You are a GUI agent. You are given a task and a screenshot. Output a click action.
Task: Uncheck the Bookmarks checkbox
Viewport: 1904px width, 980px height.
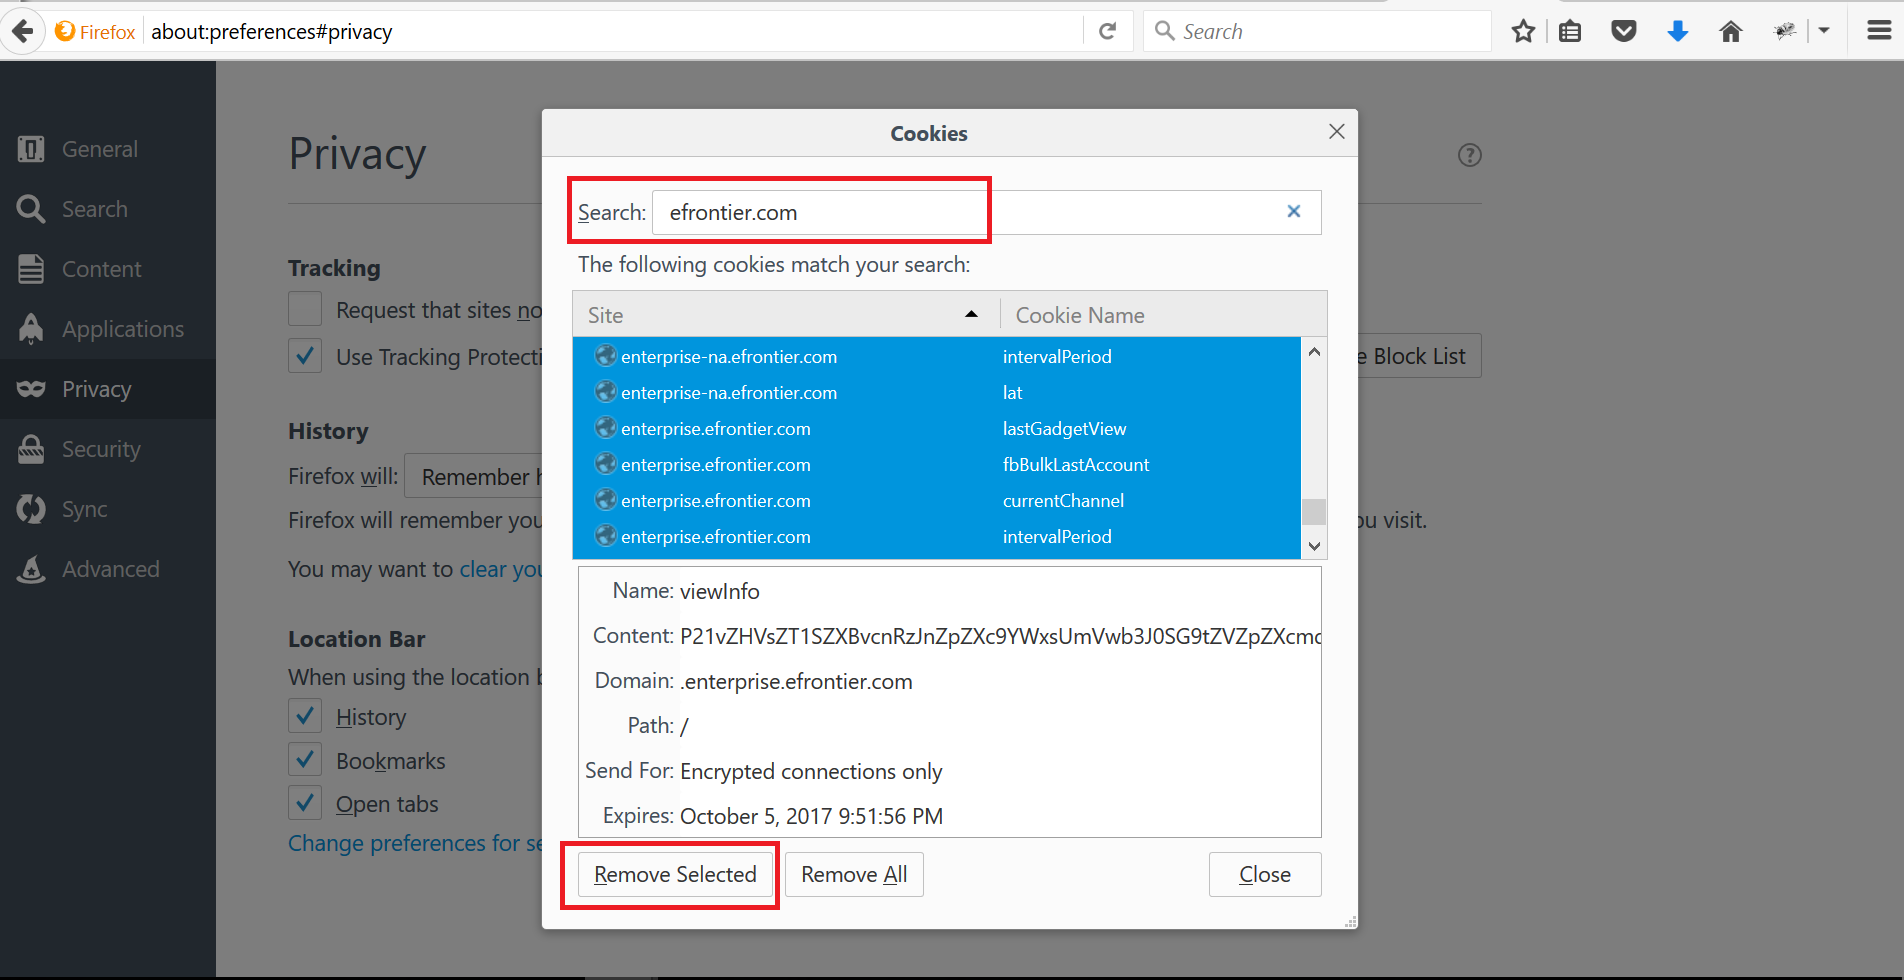tap(305, 760)
